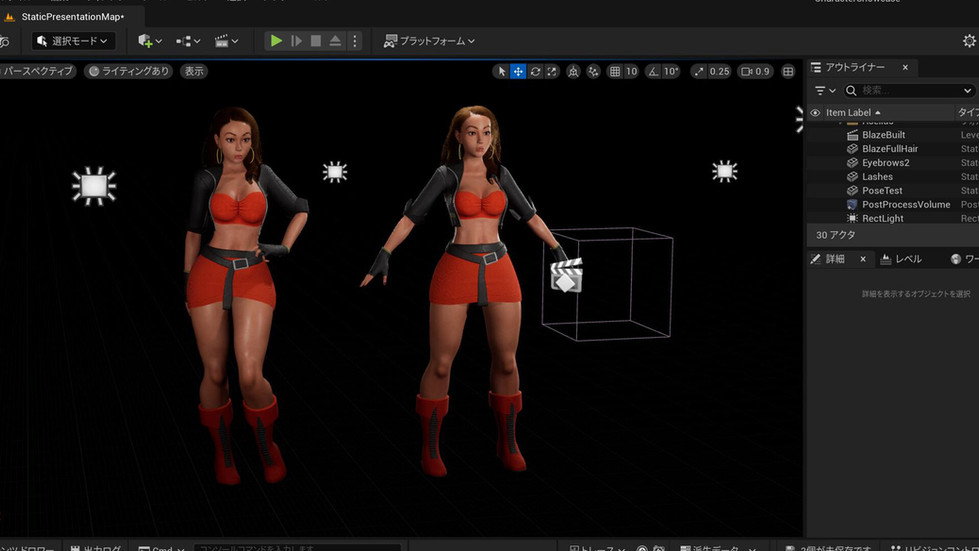
Task: Toggle surface snapping icon
Action: pos(593,72)
